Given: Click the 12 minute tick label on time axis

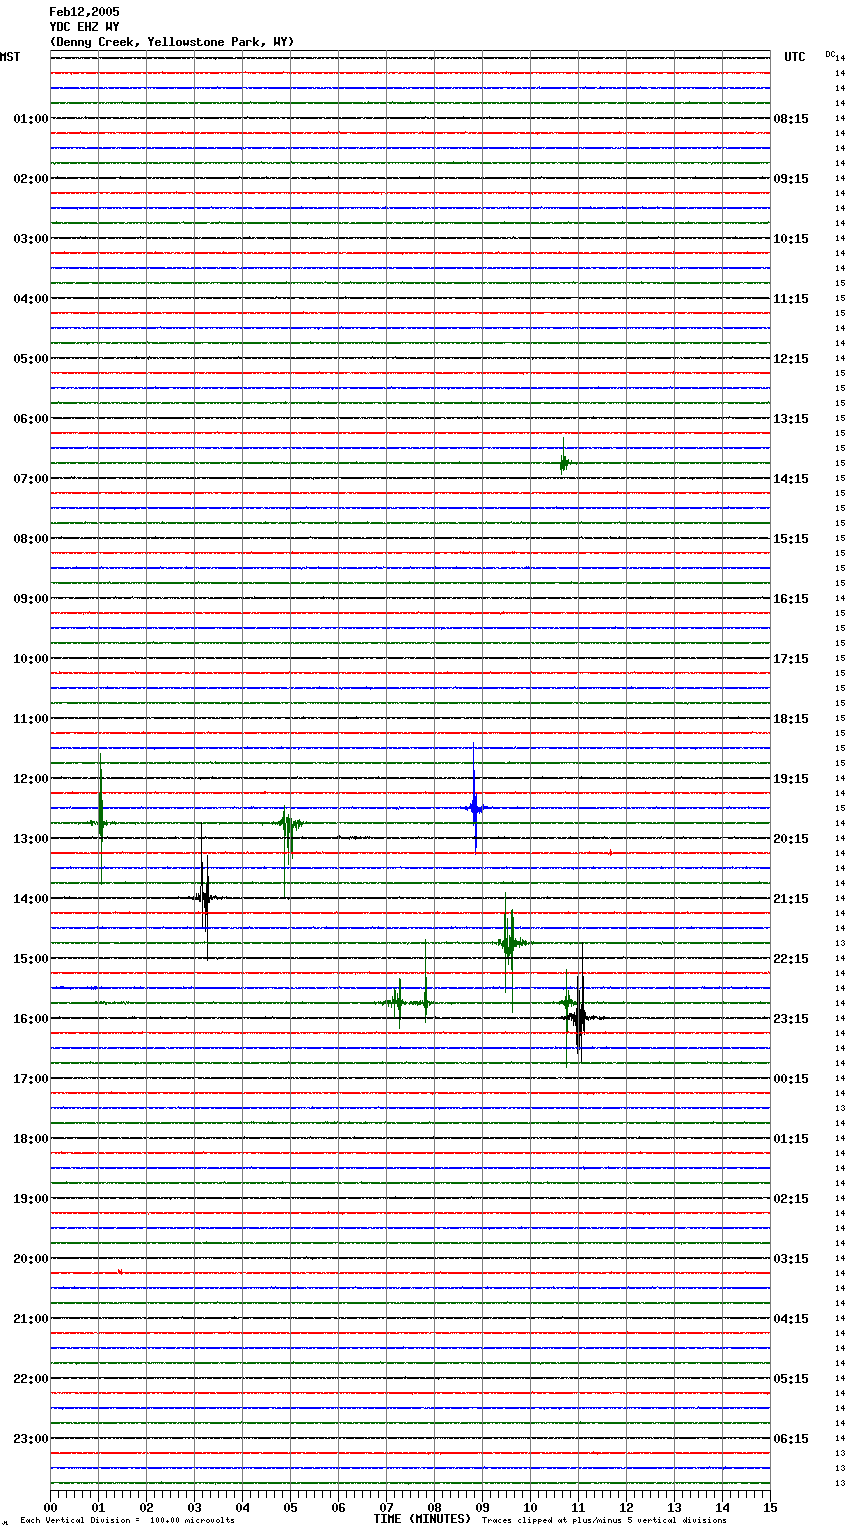Looking at the screenshot, I should (626, 1507).
